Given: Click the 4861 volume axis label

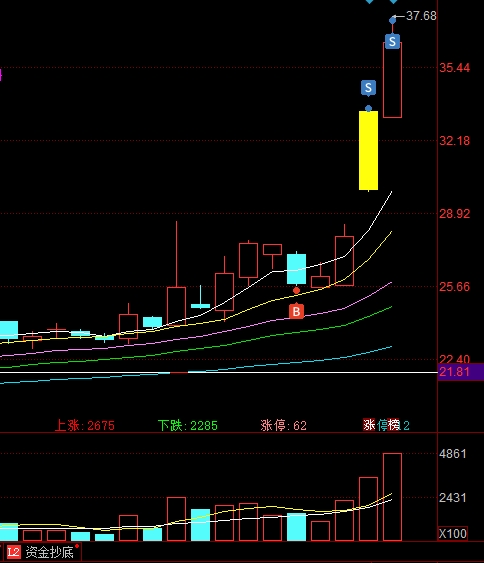Looking at the screenshot, I should point(452,454).
